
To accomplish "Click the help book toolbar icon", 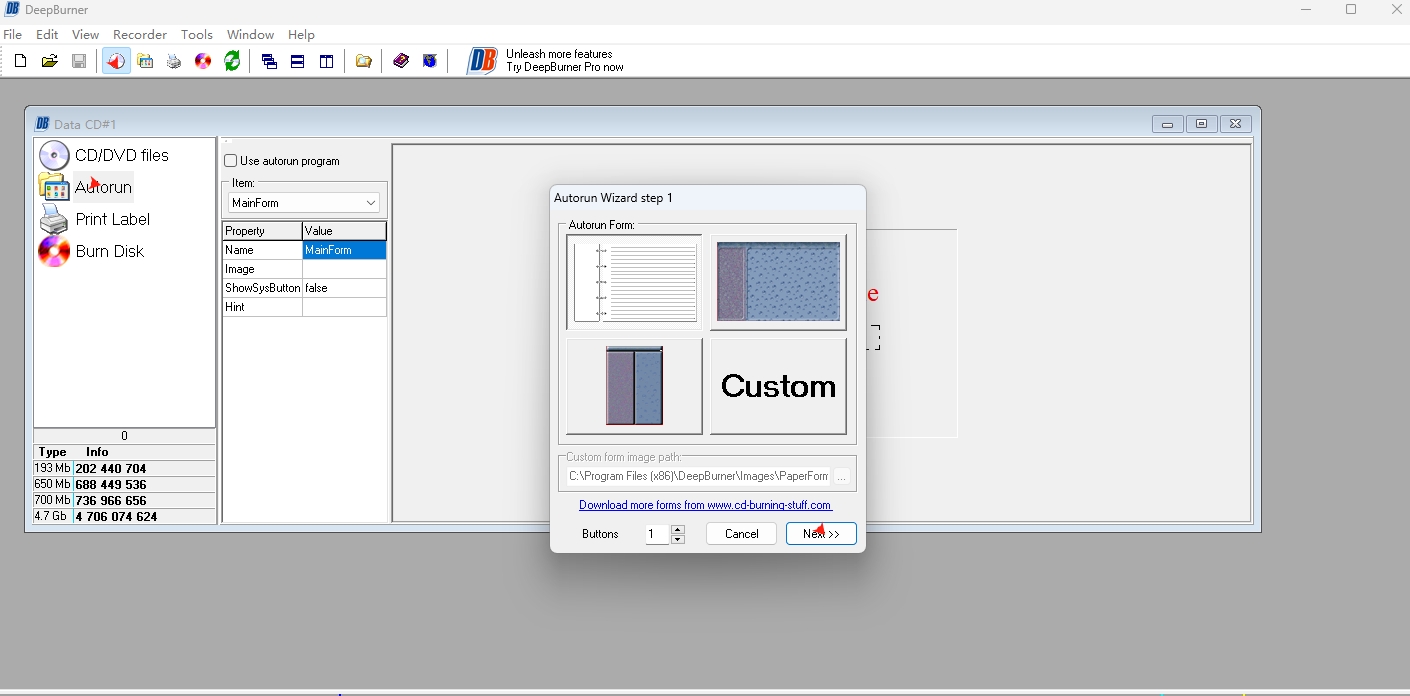I will pos(401,62).
